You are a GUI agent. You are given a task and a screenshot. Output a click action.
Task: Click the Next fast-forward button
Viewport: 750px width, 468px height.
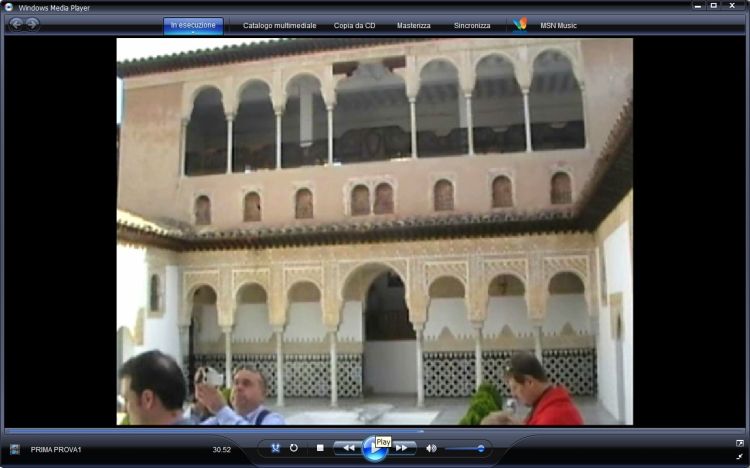(x=402, y=448)
